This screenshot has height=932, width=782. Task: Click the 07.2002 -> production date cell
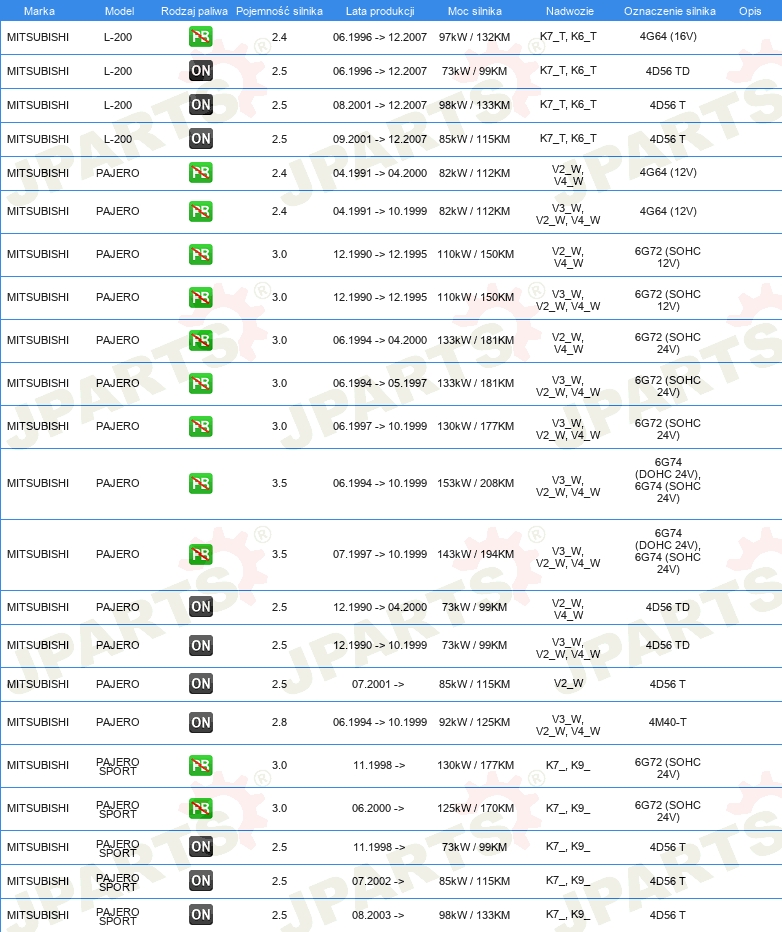tap(378, 881)
